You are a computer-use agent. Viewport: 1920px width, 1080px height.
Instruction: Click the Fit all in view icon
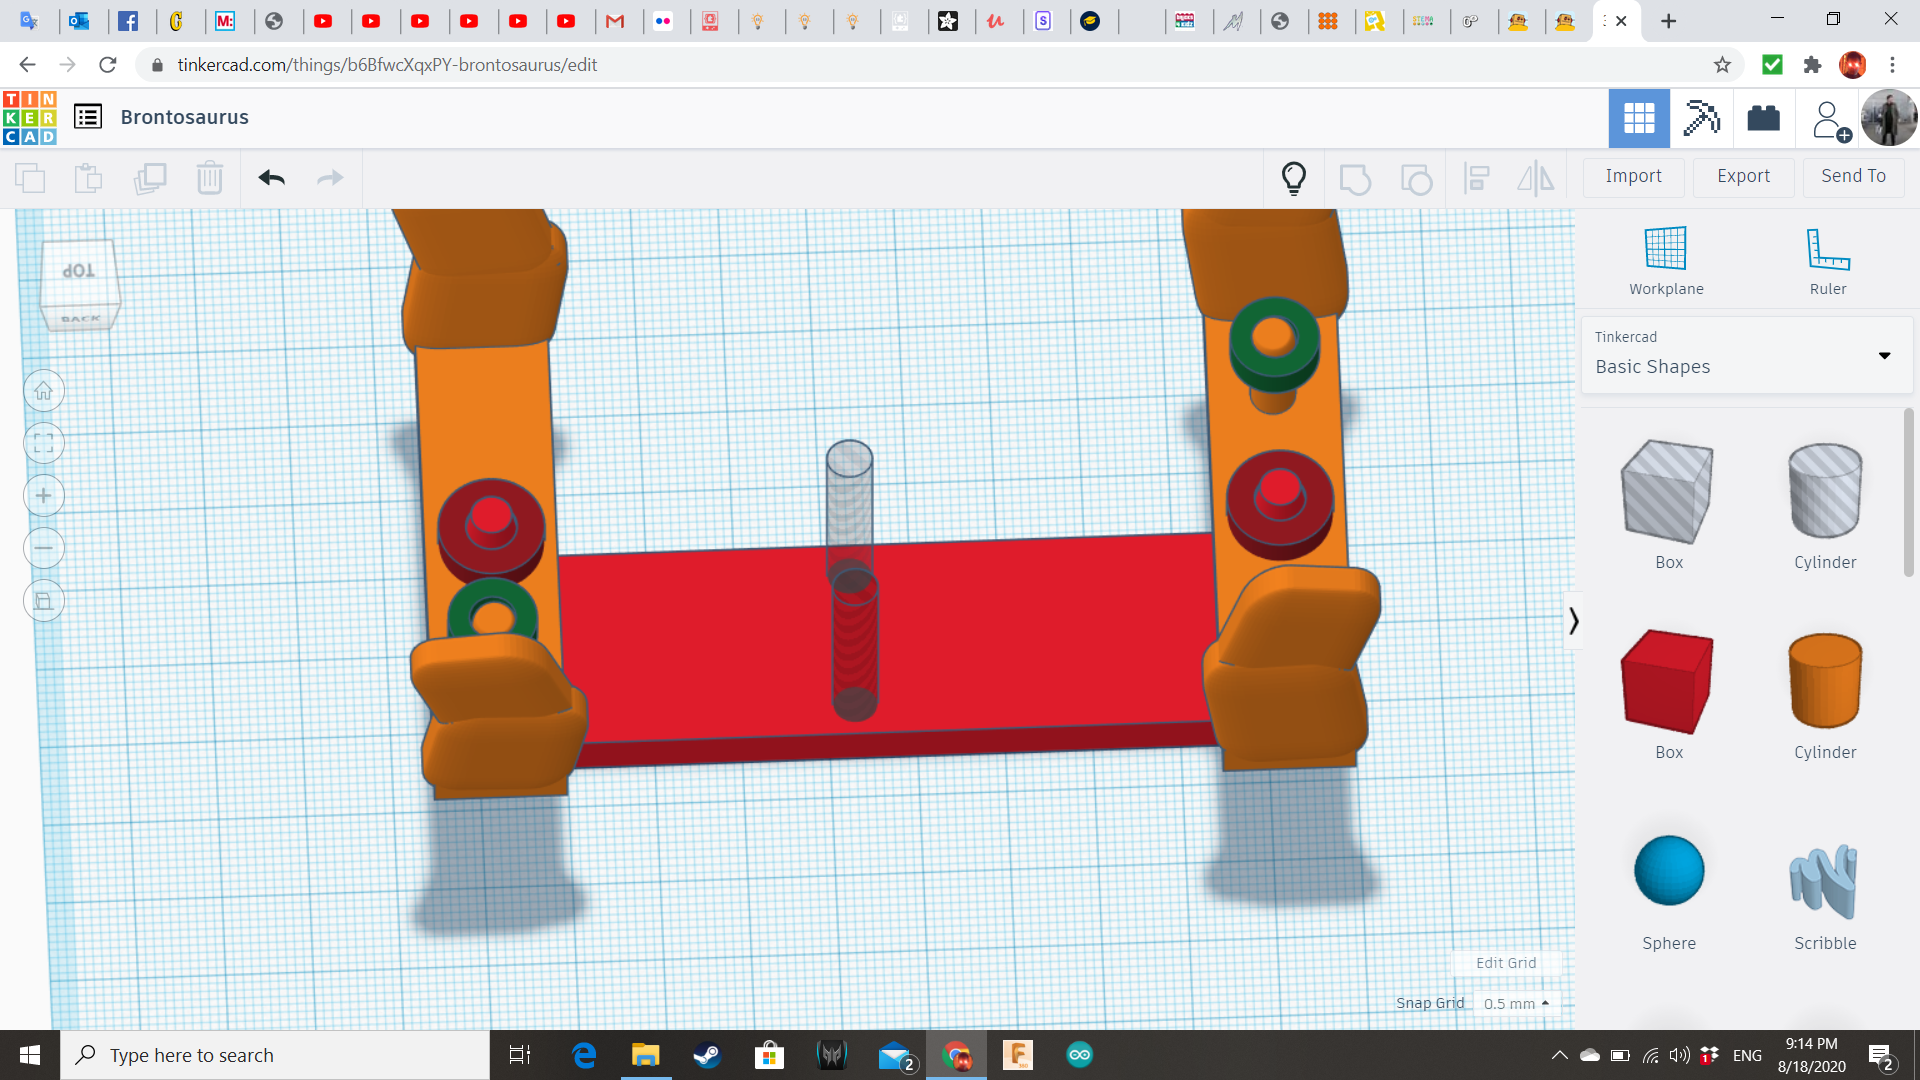point(44,443)
